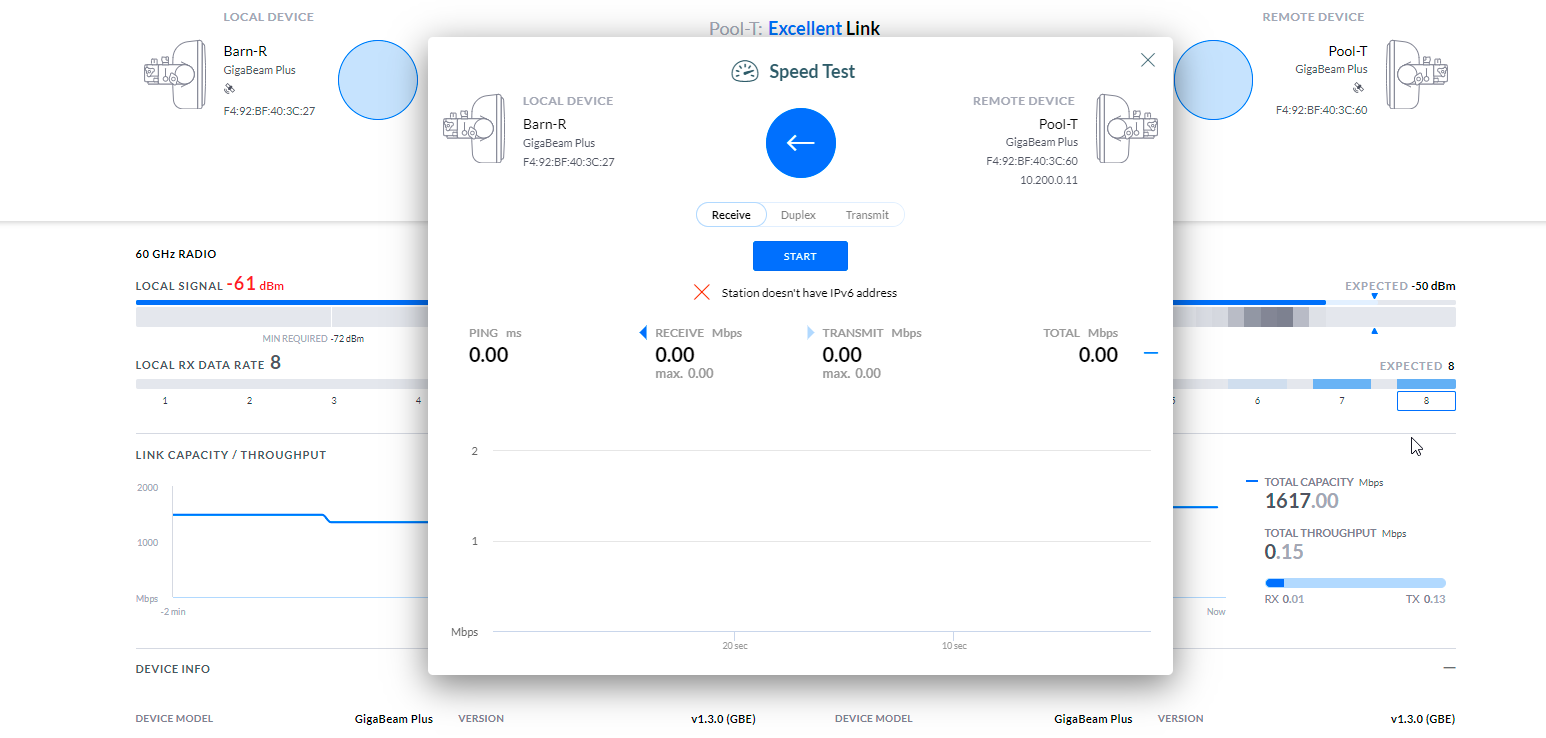1546x738 pixels.
Task: Click the PING ms value 0.00
Action: coord(489,355)
